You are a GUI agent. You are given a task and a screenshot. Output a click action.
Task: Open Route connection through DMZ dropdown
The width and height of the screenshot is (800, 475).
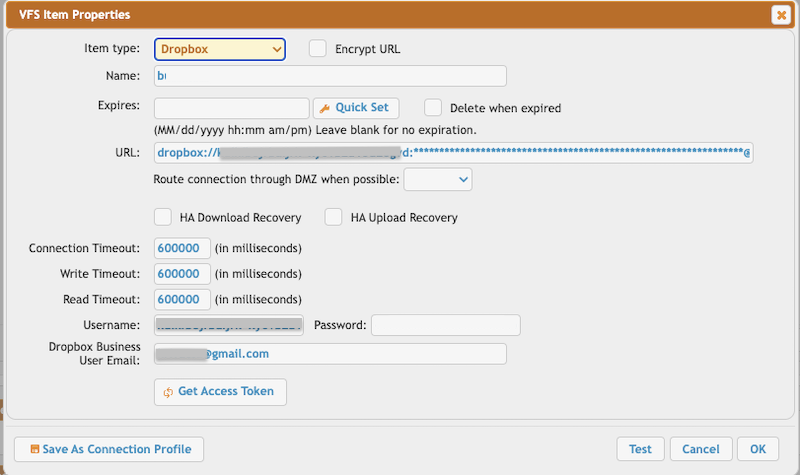(438, 180)
